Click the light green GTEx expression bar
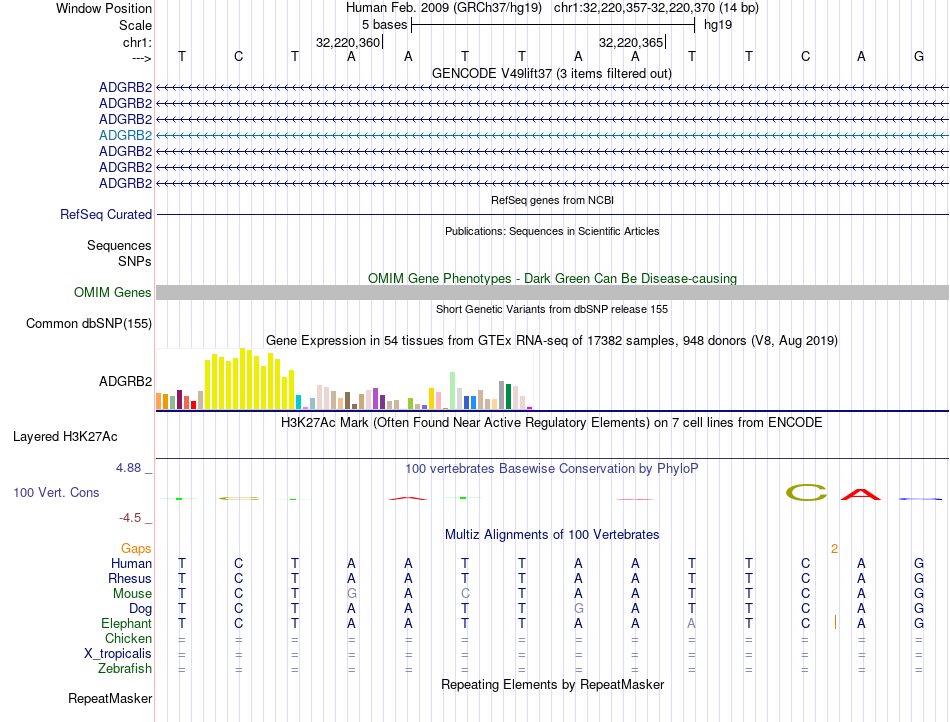The image size is (950, 722). click(x=453, y=391)
